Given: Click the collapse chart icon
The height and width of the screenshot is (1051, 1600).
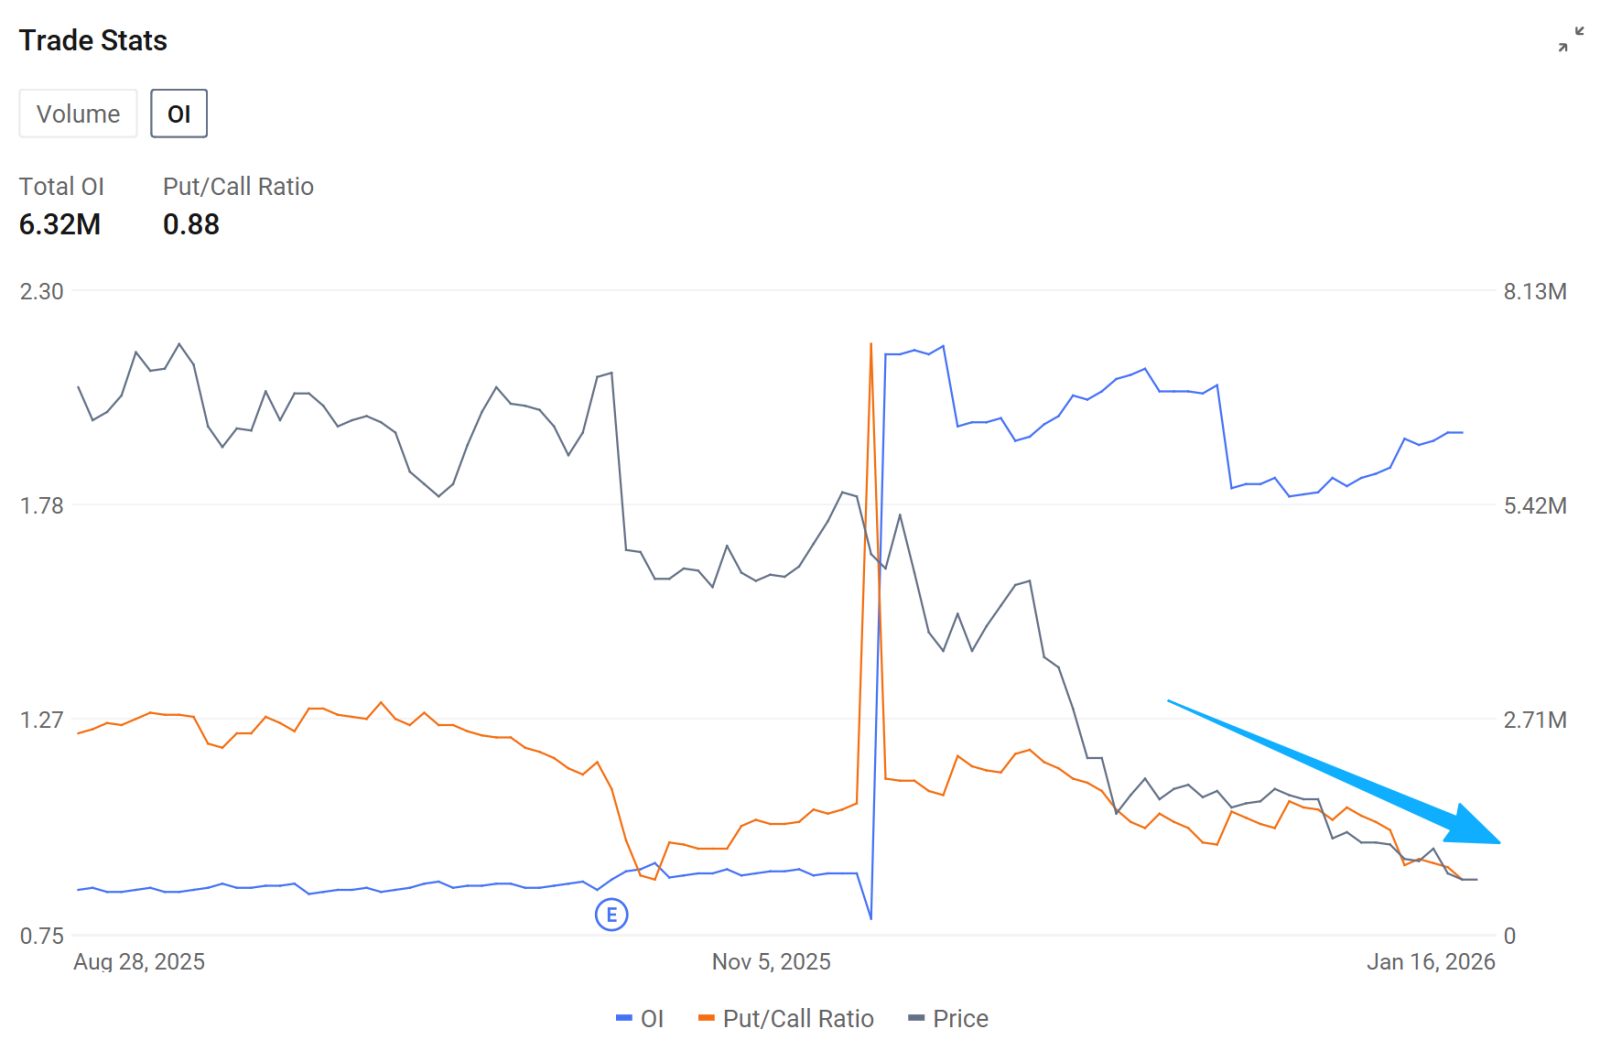Looking at the screenshot, I should (1570, 40).
